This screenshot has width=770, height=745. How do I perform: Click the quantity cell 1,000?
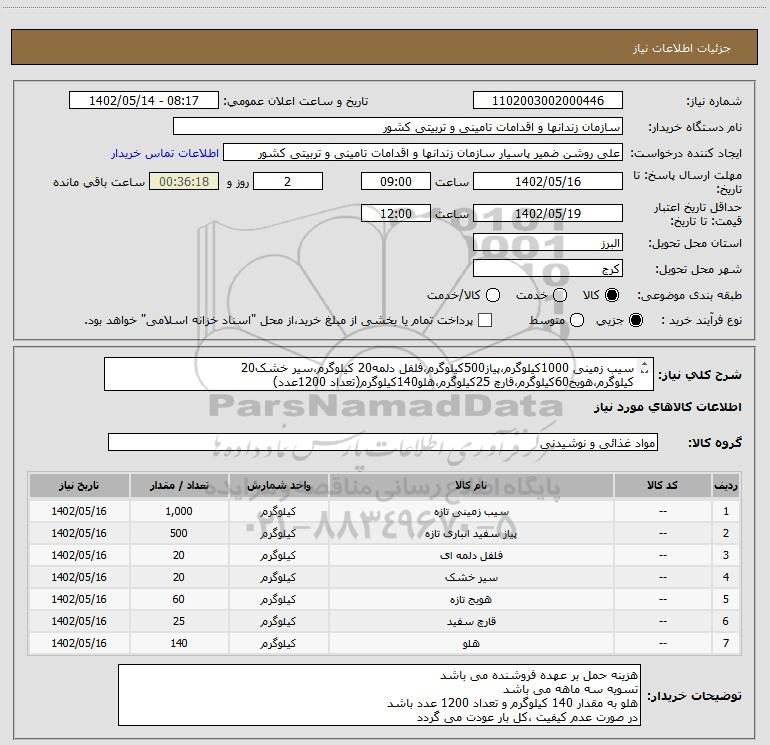point(179,511)
